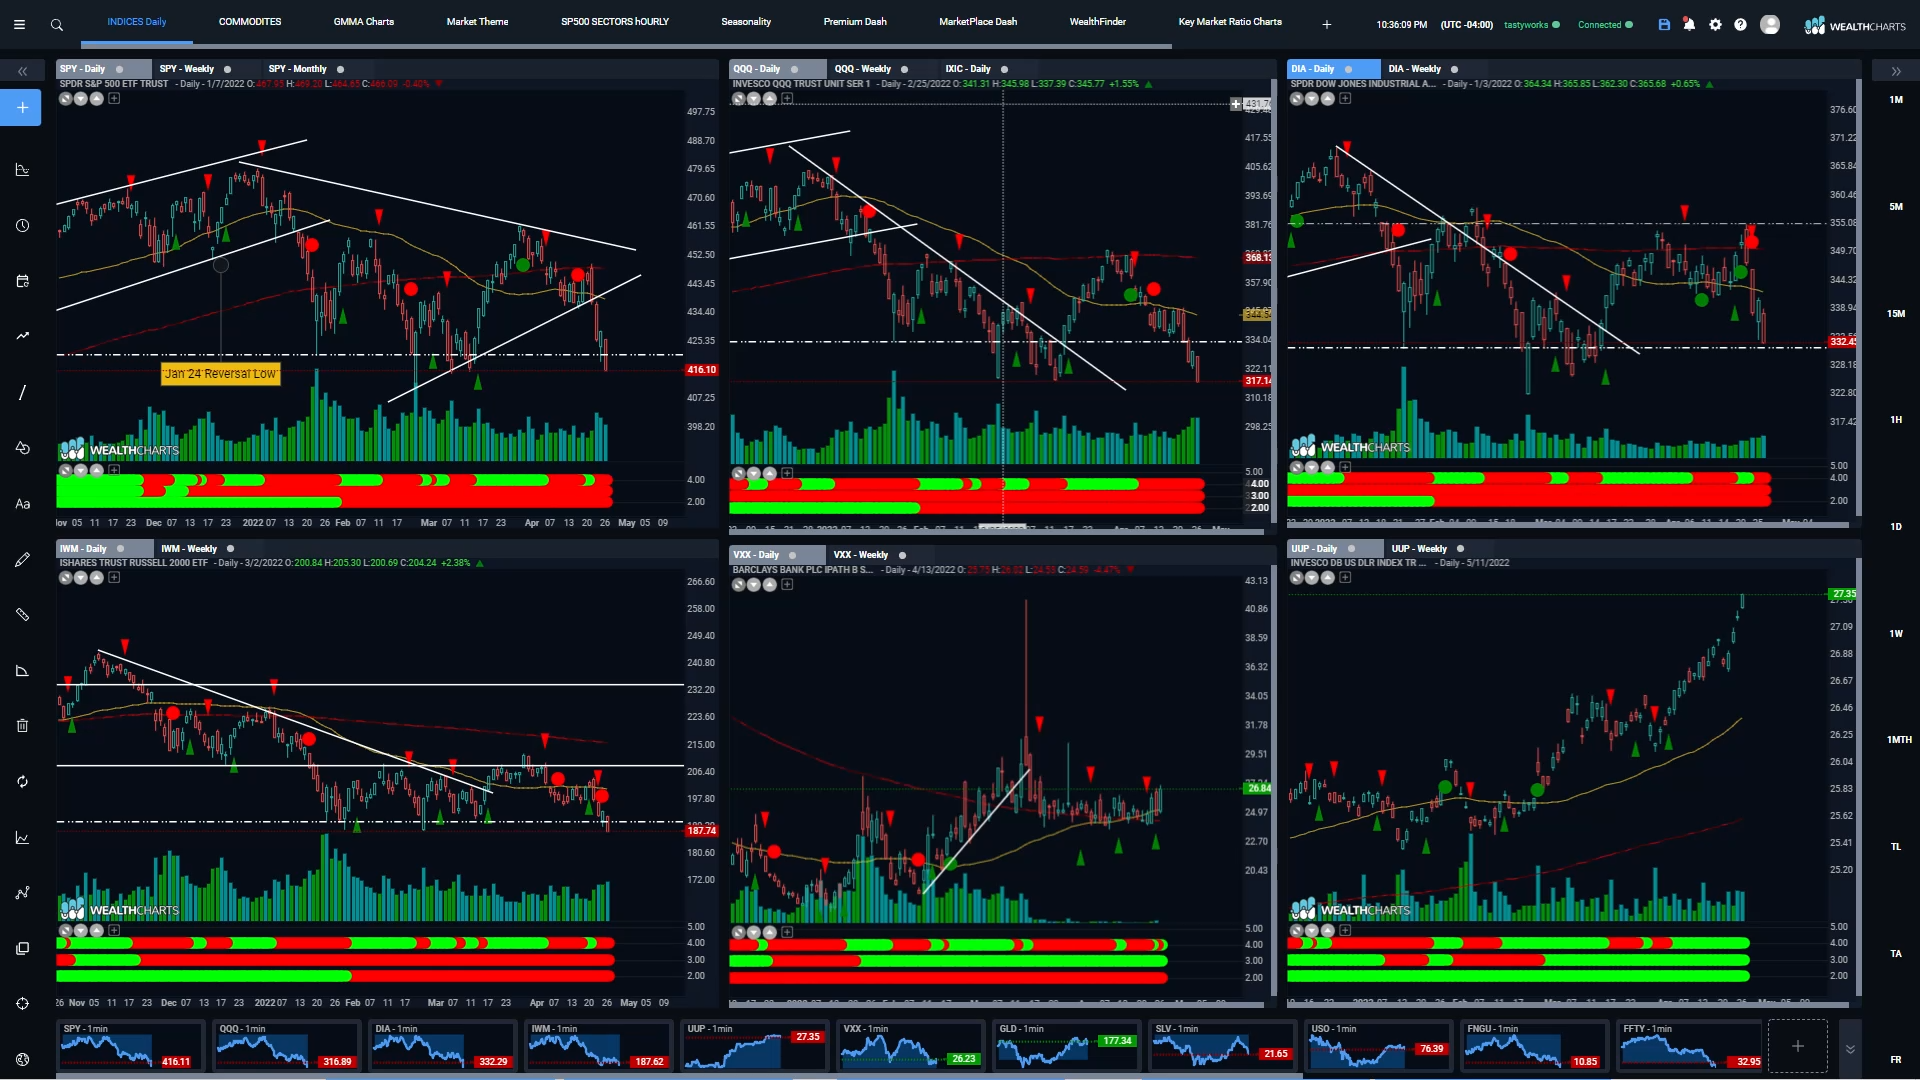Toggle the dot on DIA - Weekly tab

click(x=1454, y=69)
